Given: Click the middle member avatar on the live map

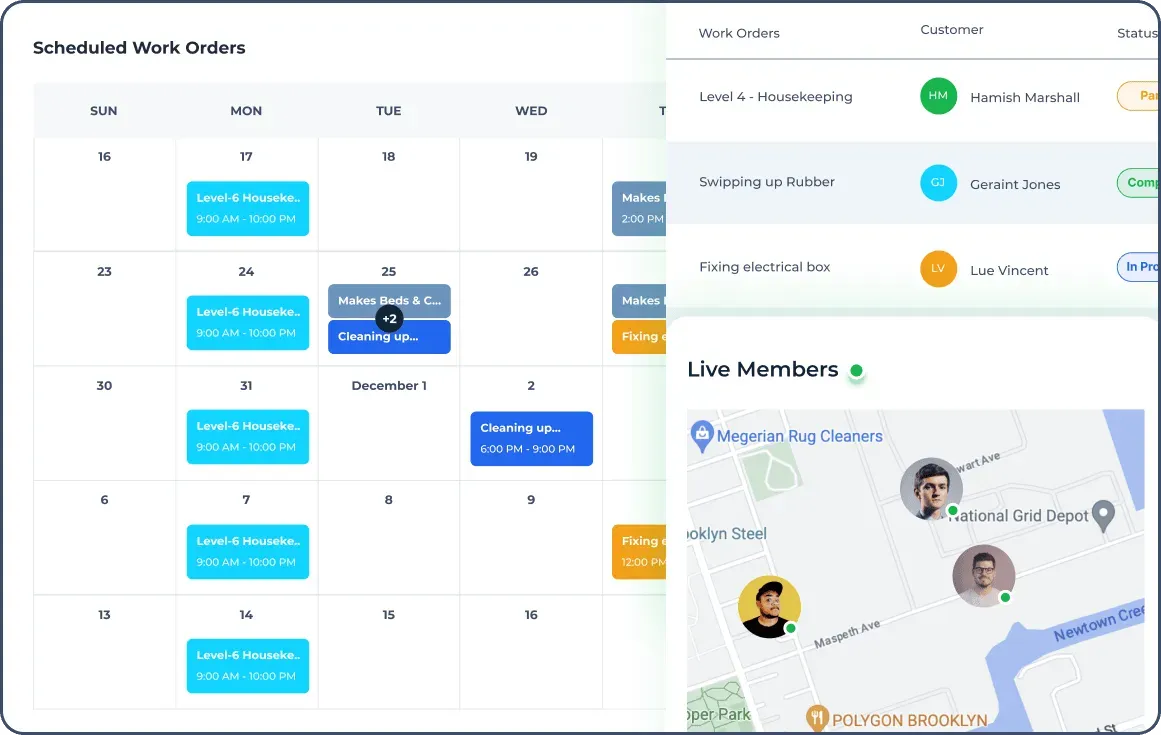Looking at the screenshot, I should click(x=984, y=576).
